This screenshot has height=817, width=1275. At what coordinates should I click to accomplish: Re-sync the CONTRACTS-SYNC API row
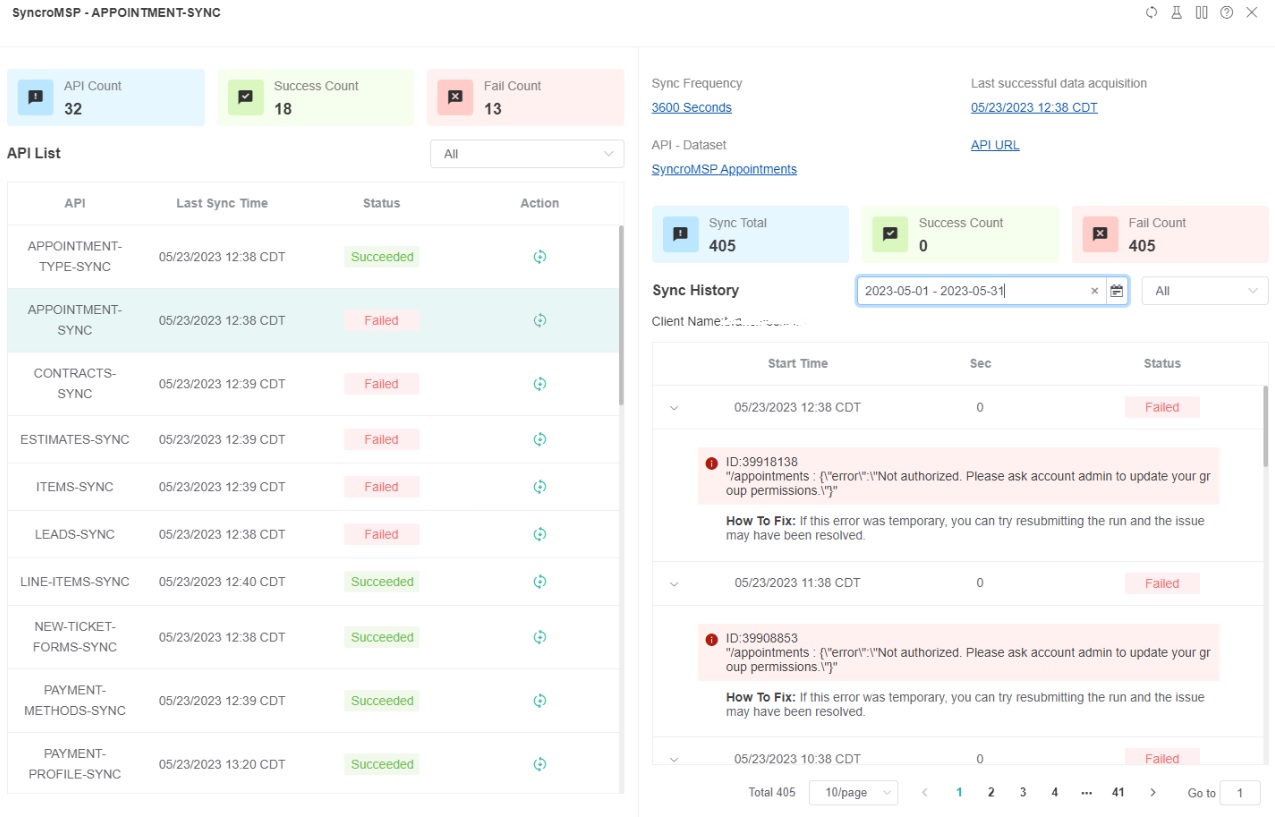click(540, 384)
